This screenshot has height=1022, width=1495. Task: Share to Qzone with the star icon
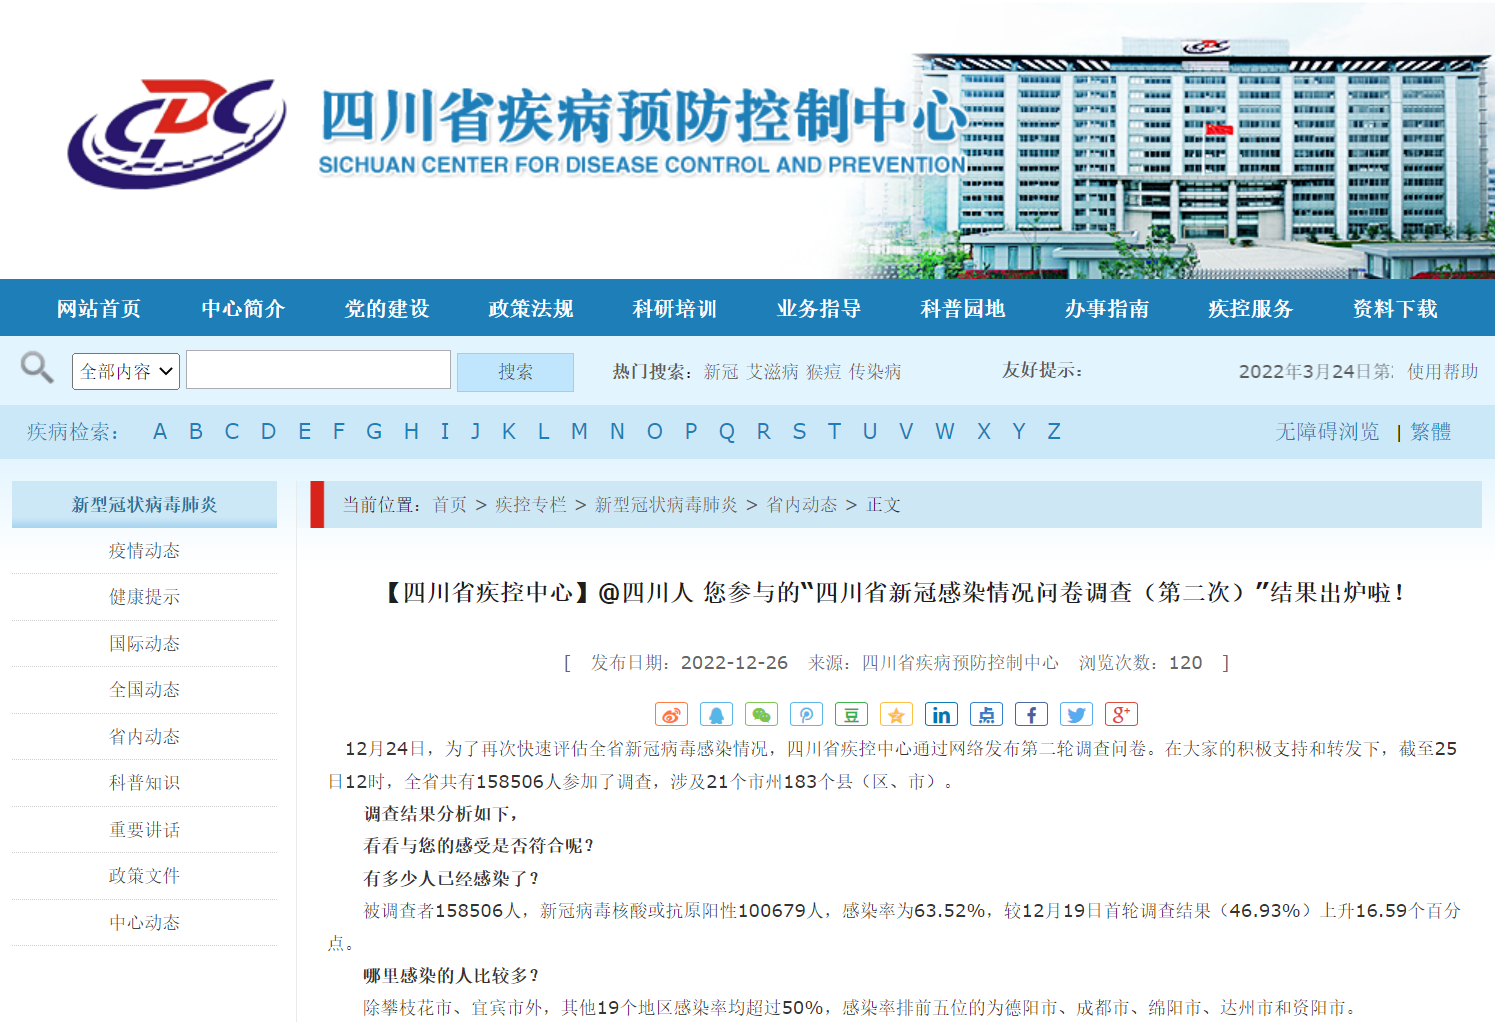pyautogui.click(x=896, y=714)
